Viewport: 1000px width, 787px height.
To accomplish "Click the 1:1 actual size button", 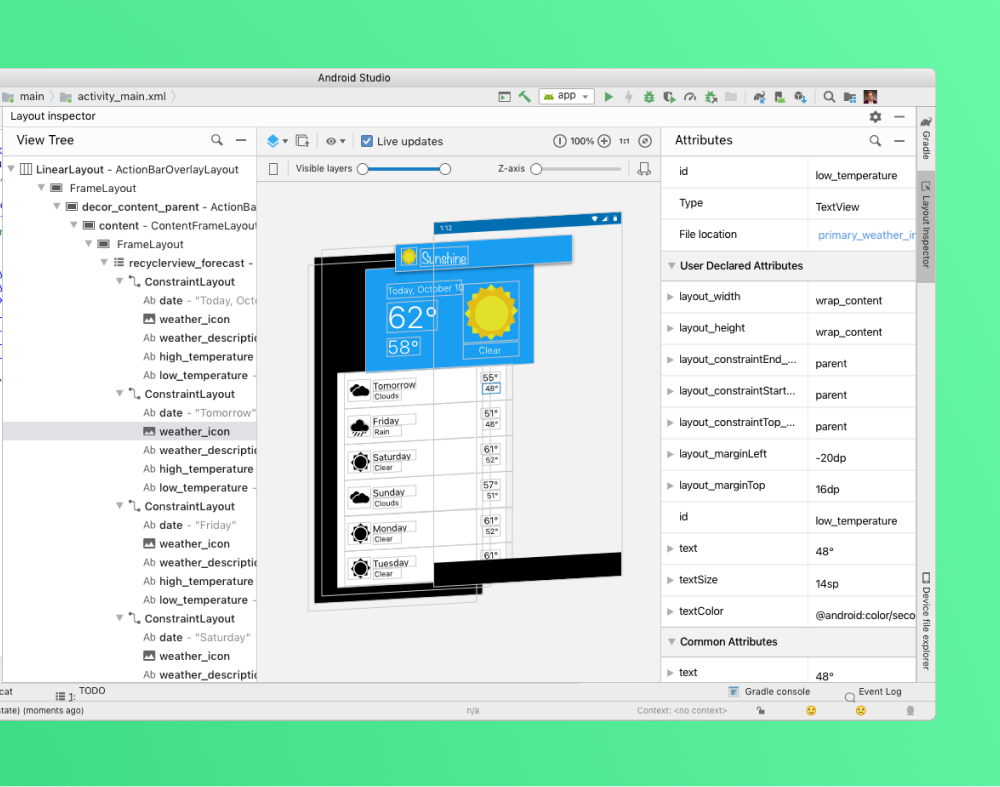I will pos(624,142).
